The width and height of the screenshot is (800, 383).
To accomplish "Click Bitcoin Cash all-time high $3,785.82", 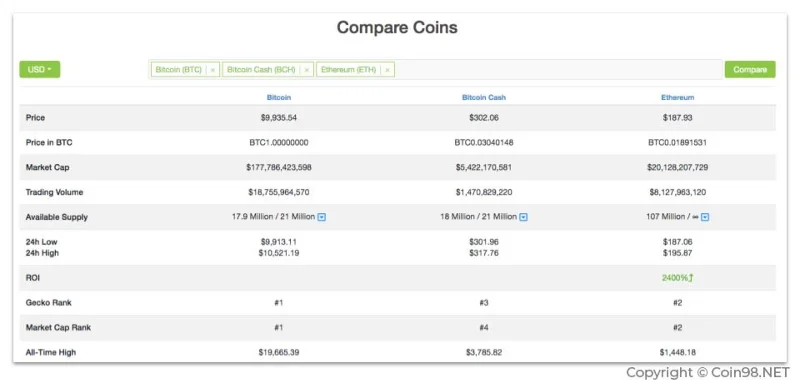I will tap(484, 352).
